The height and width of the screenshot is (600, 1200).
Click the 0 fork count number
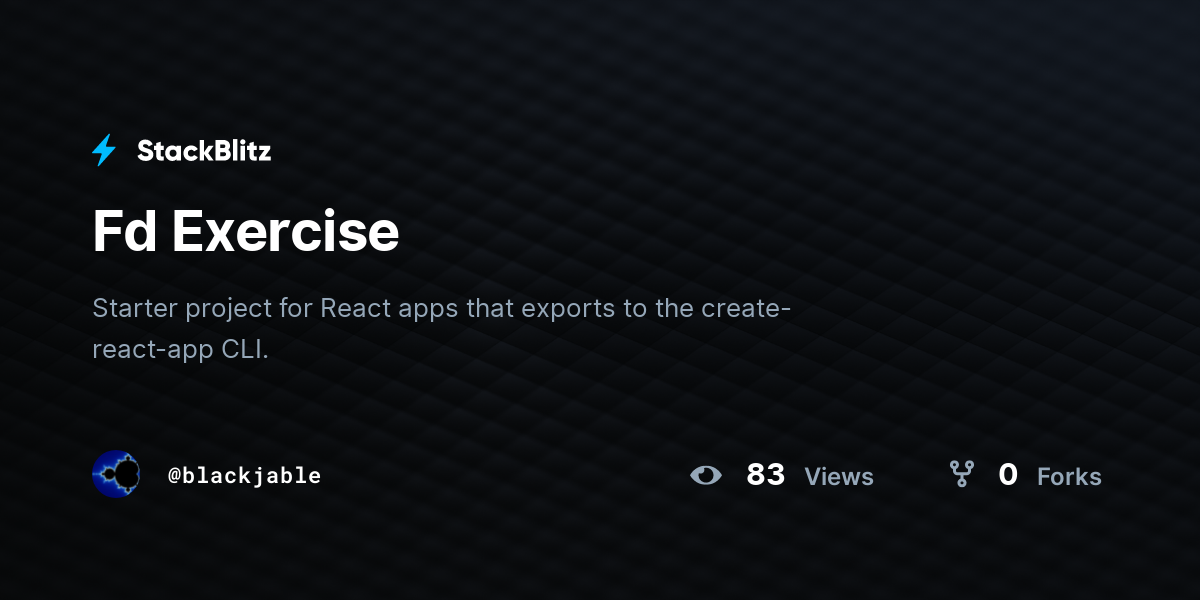coord(1008,475)
